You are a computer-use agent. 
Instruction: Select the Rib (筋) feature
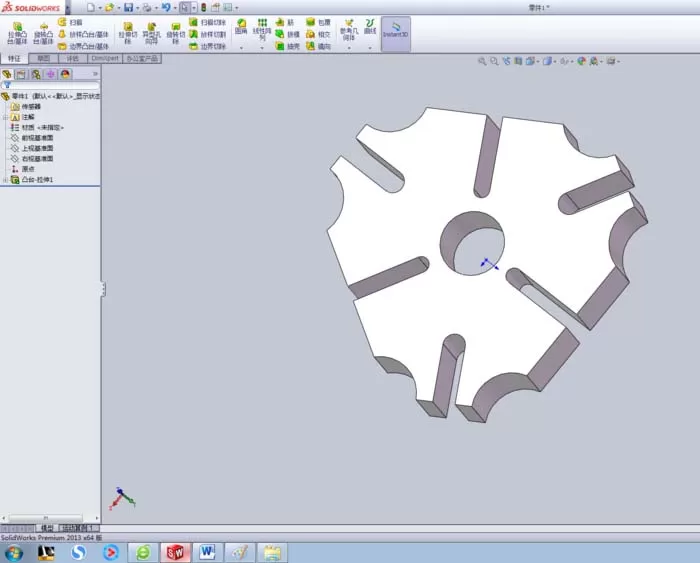click(285, 22)
